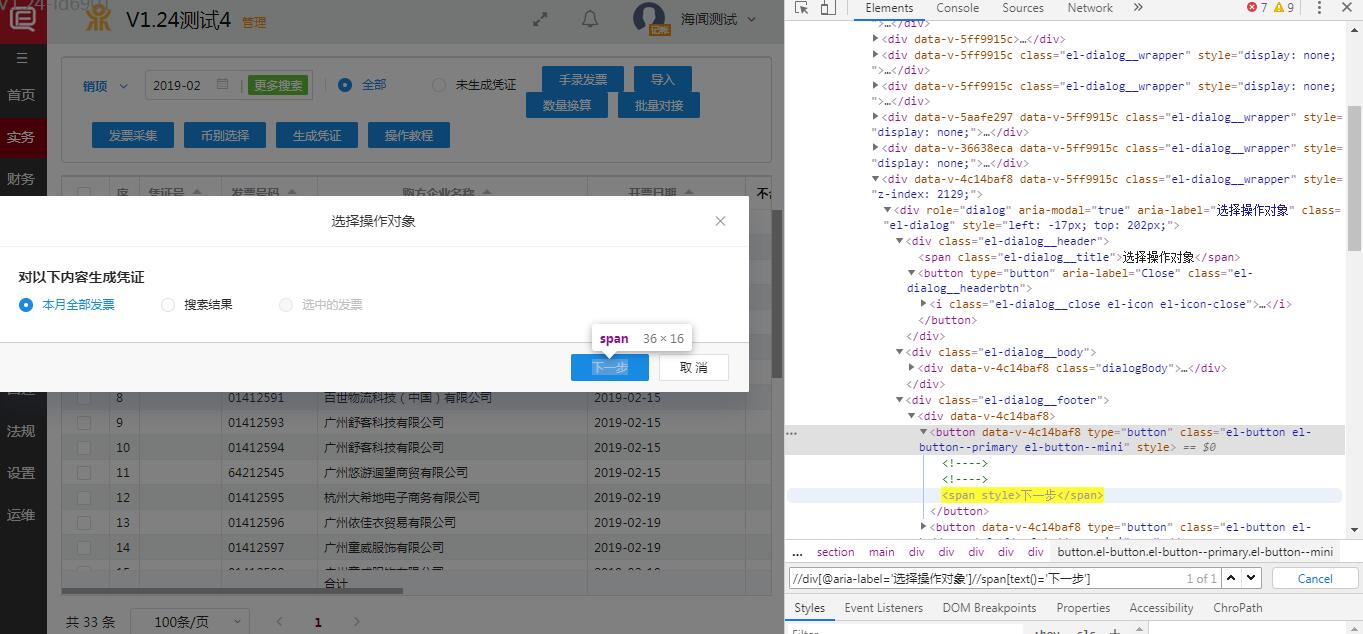The width and height of the screenshot is (1363, 634).
Task: Click the 发票采集 button
Action: pos(133,135)
